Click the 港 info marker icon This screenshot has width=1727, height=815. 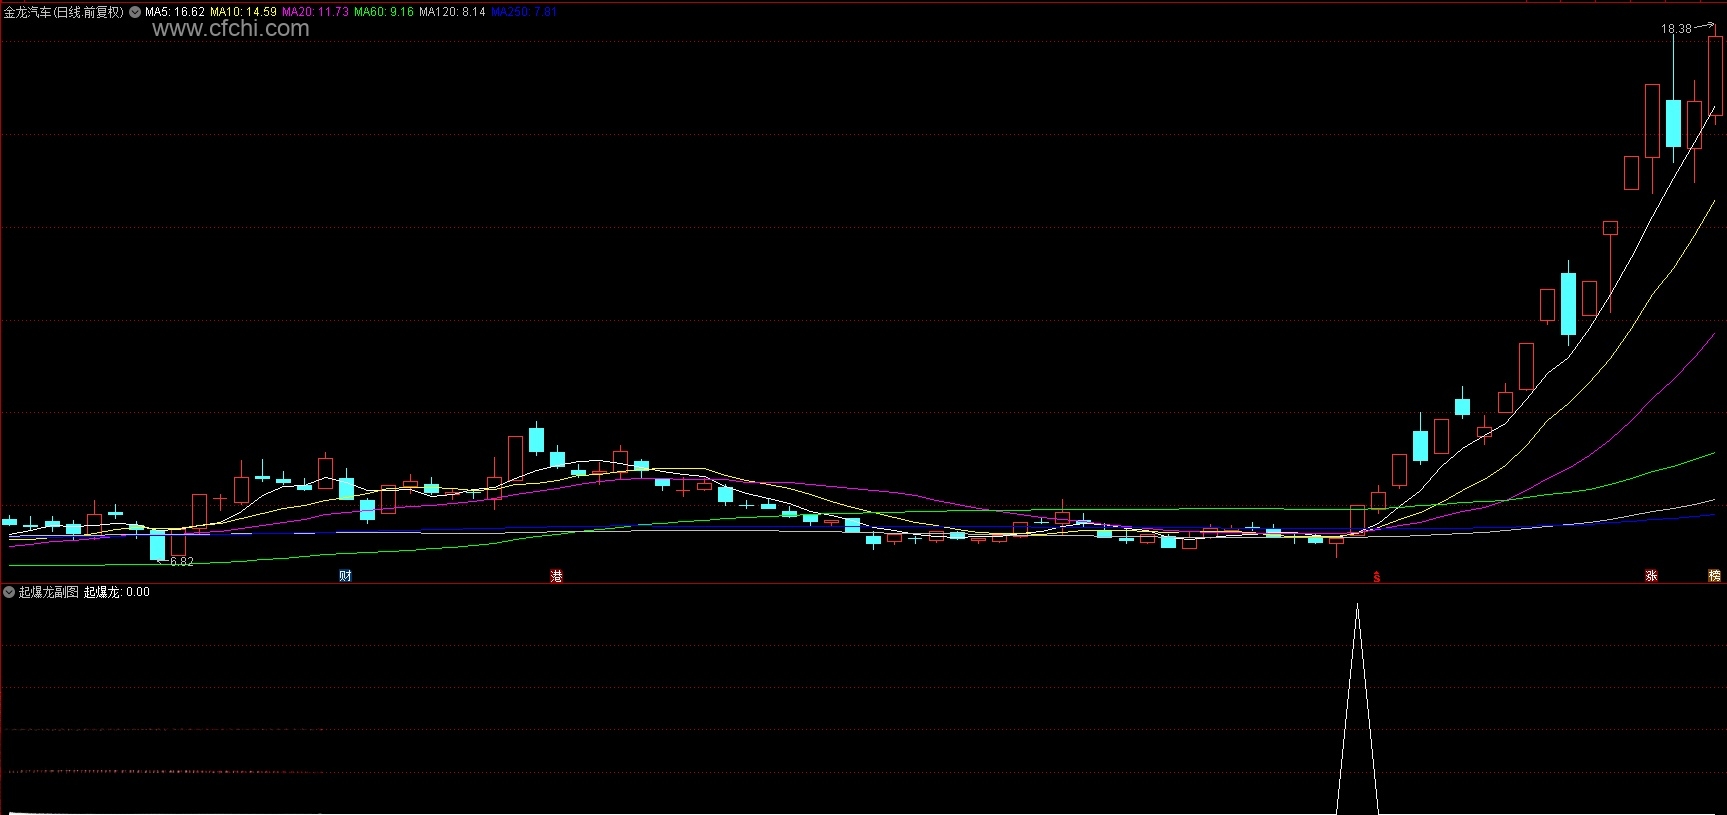[x=556, y=576]
